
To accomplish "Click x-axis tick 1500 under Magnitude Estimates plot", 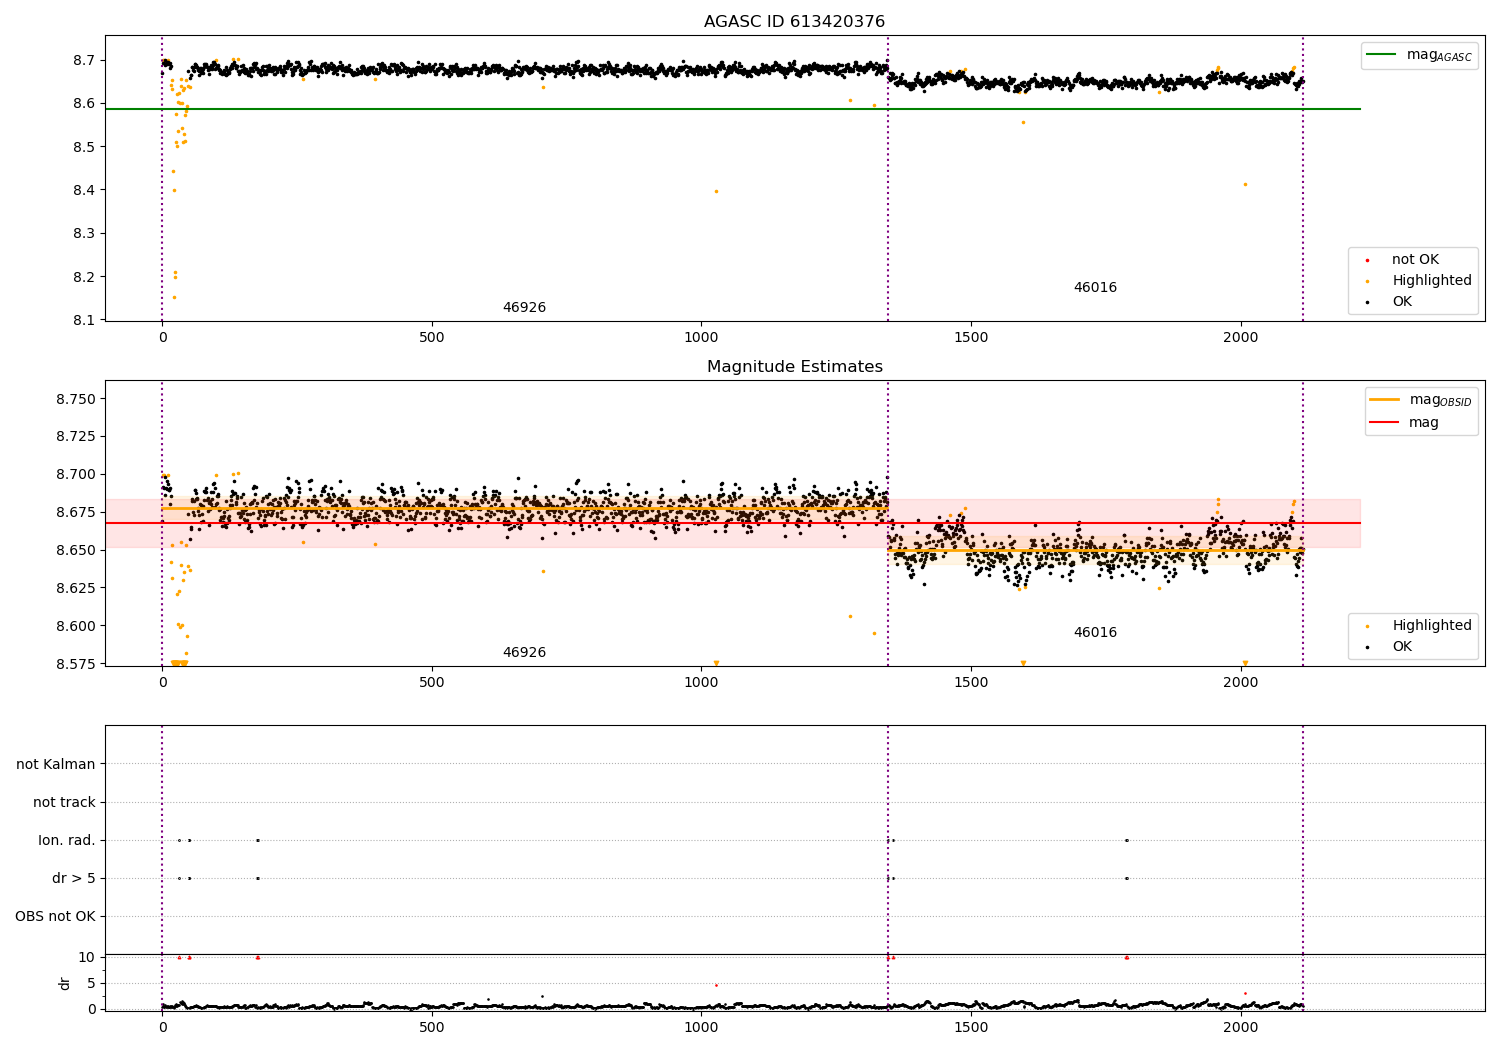I will coord(971,683).
